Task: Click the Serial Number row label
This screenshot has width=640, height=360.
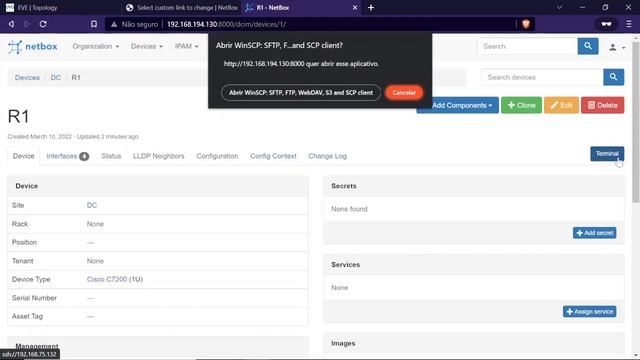Action: pyautogui.click(x=34, y=298)
